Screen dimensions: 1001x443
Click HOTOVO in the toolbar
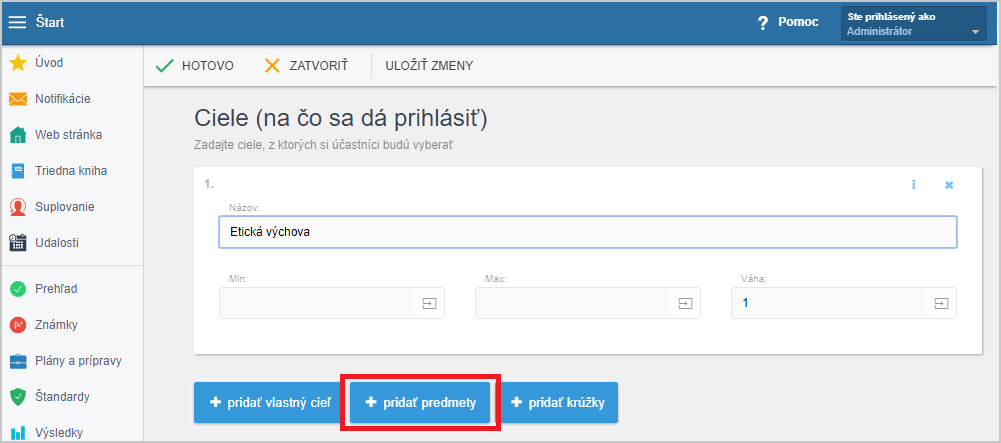(x=195, y=66)
